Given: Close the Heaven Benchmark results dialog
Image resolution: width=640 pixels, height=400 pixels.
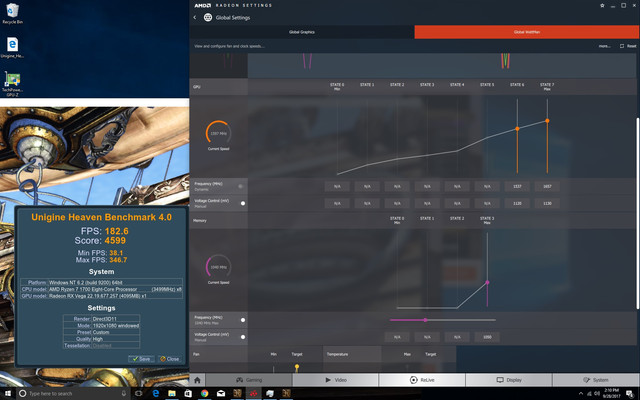Looking at the screenshot, I should point(169,359).
